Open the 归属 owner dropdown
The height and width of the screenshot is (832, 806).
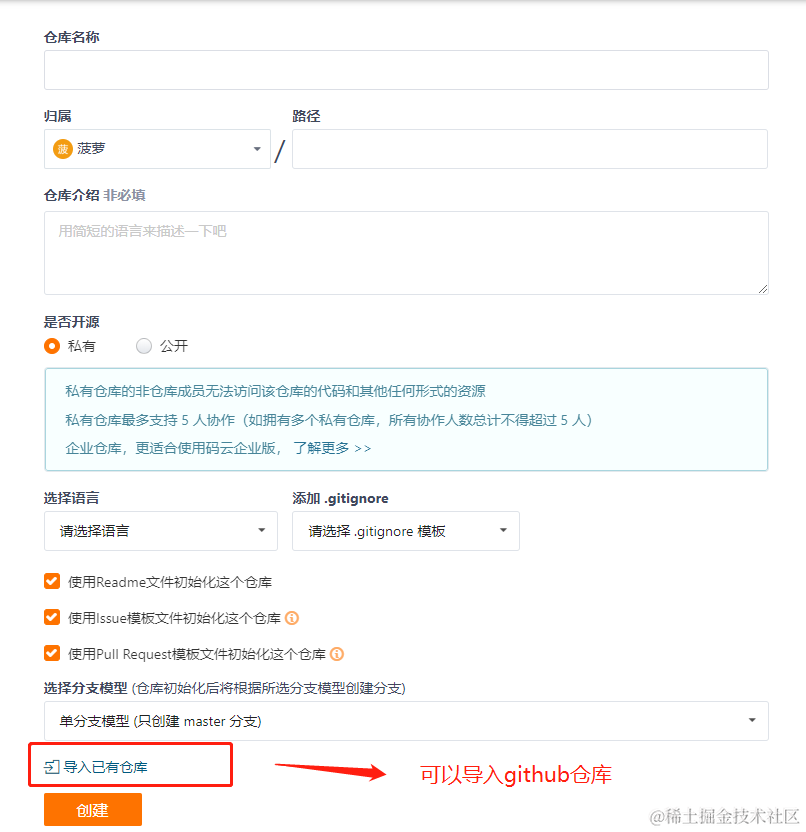pos(158,149)
